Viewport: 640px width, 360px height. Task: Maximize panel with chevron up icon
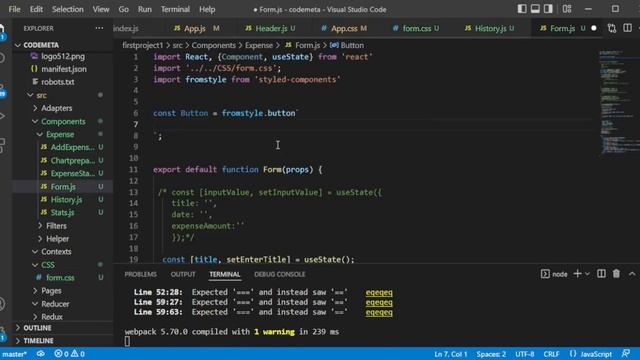point(632,274)
